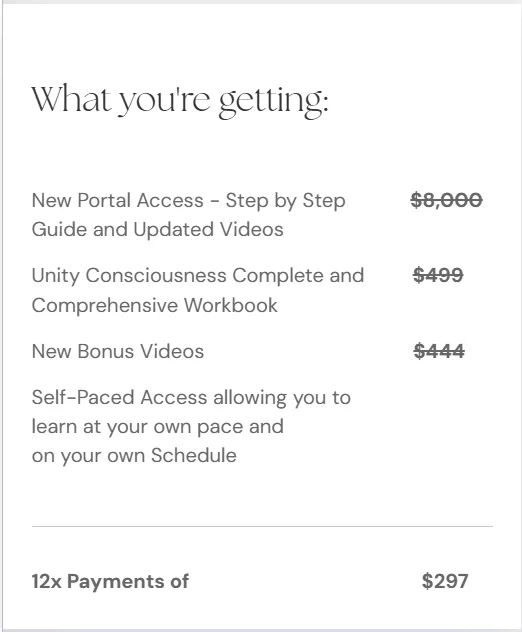Click the "on your own Schedule" line
This screenshot has height=632, width=522.
click(x=134, y=456)
